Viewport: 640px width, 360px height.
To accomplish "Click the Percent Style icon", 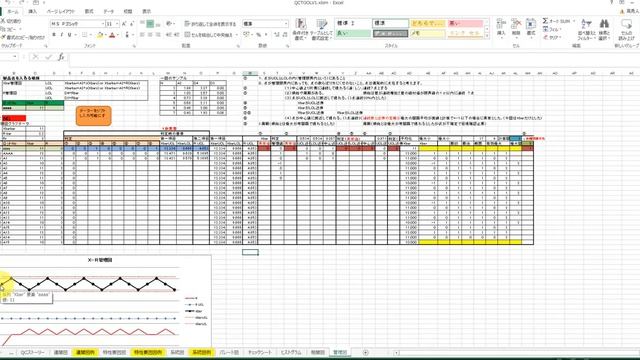I will pyautogui.click(x=258, y=35).
